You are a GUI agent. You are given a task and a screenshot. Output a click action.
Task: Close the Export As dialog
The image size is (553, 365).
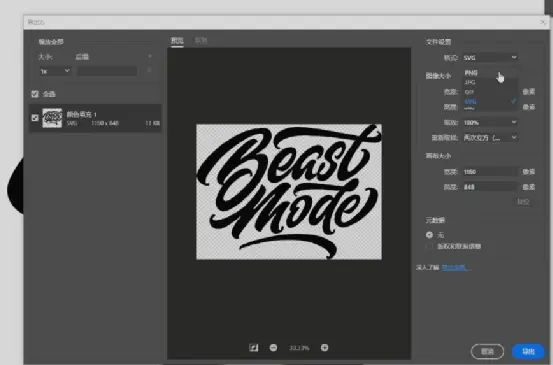[542, 22]
